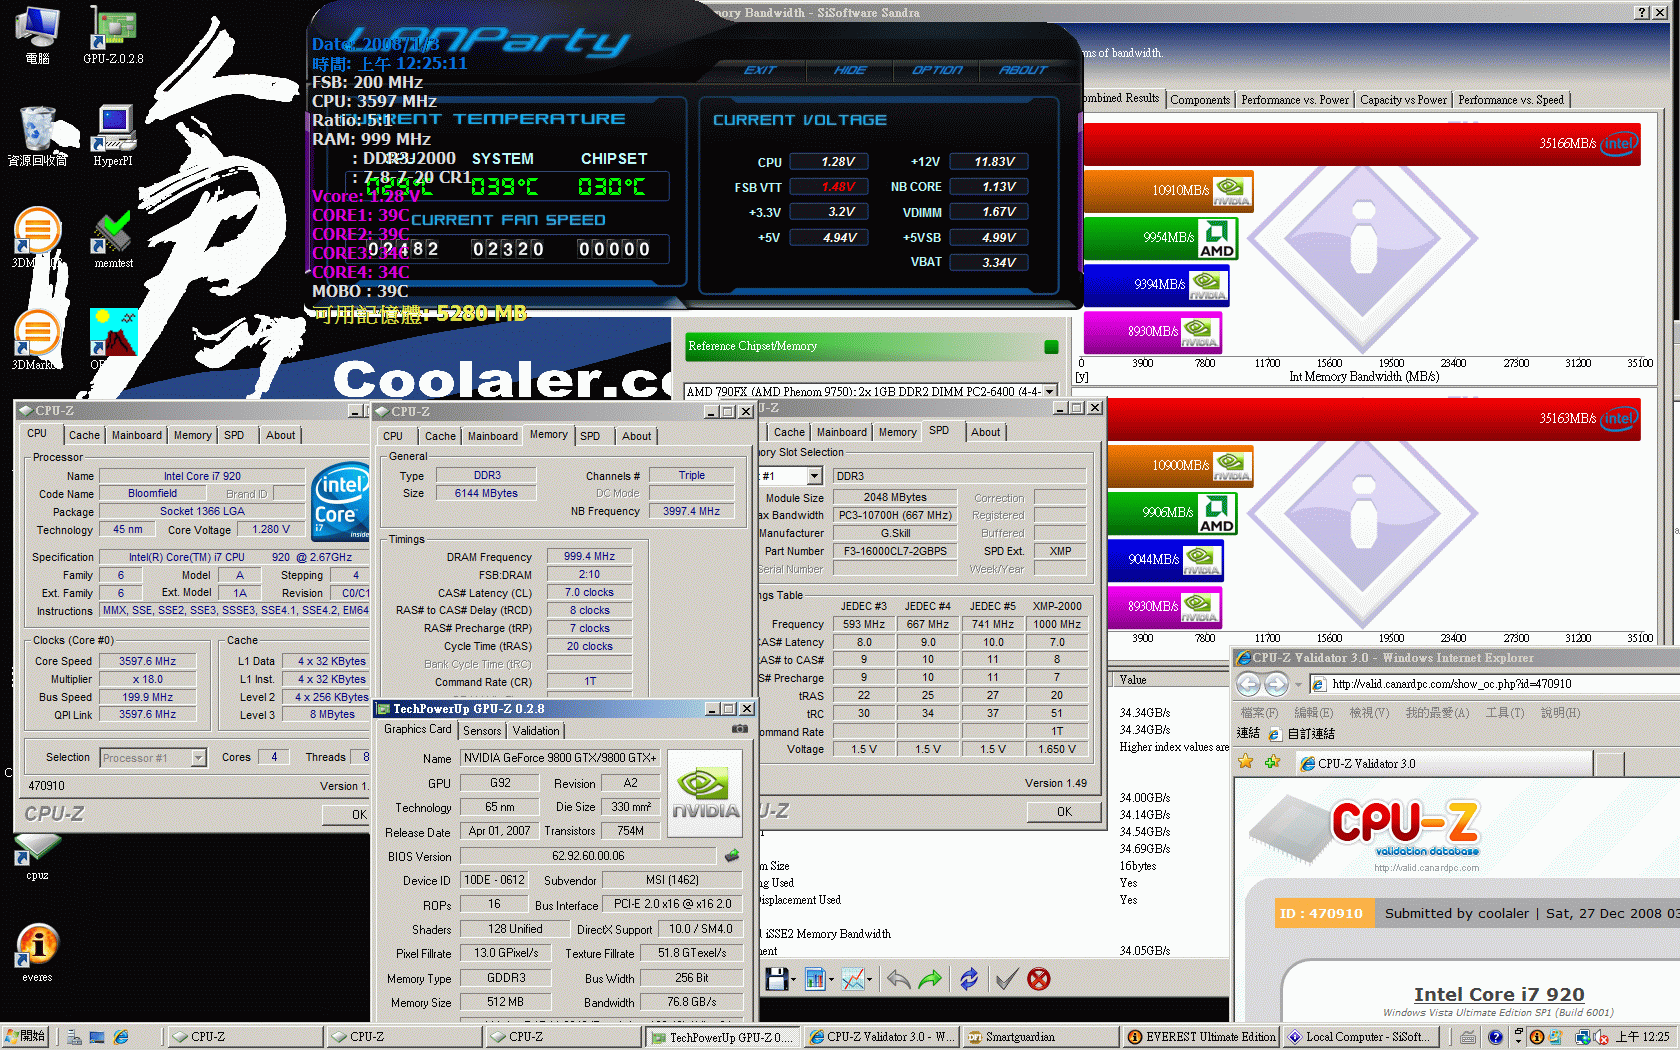The image size is (1680, 1050).
Task: Switch to Mainboard tab in CPU-Z memory window
Action: [493, 436]
